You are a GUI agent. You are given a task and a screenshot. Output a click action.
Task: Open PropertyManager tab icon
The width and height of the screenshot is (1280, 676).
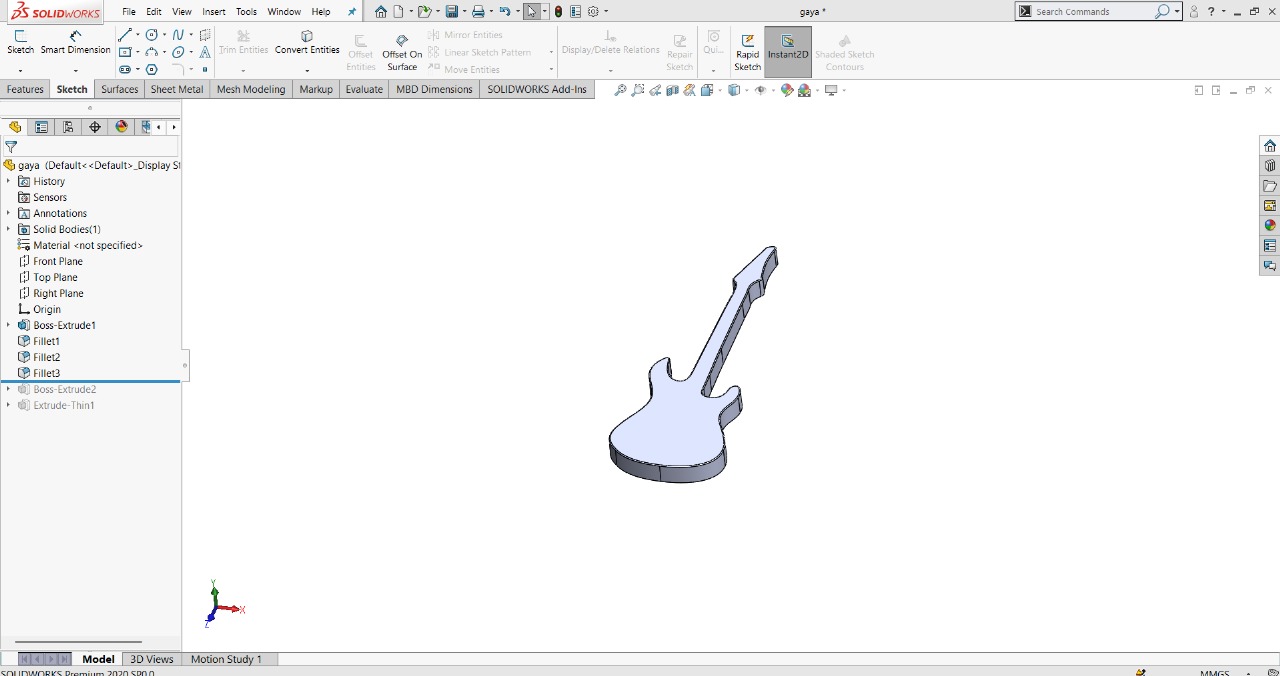[41, 127]
